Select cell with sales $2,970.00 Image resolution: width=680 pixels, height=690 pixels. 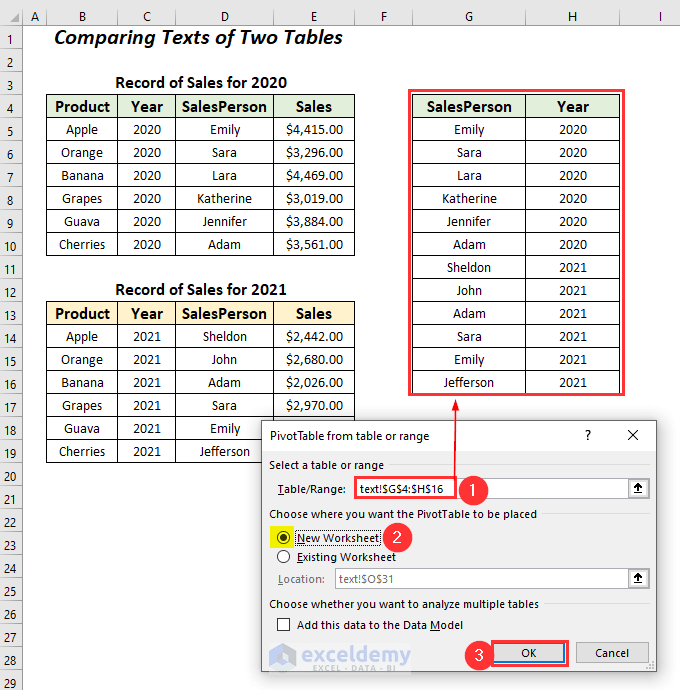pos(314,405)
